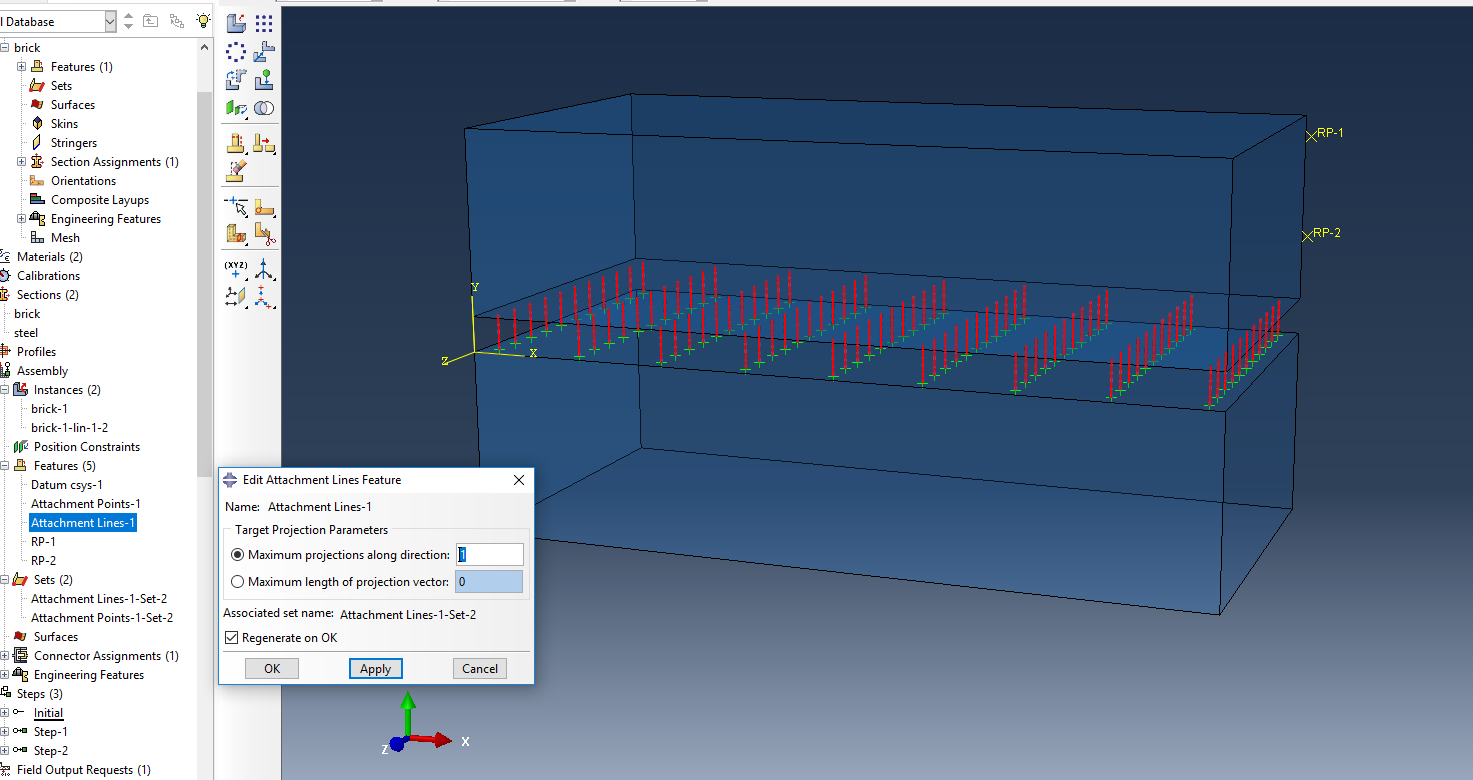Expand Features (1) under brick
This screenshot has height=780, width=1473.
tap(22, 67)
